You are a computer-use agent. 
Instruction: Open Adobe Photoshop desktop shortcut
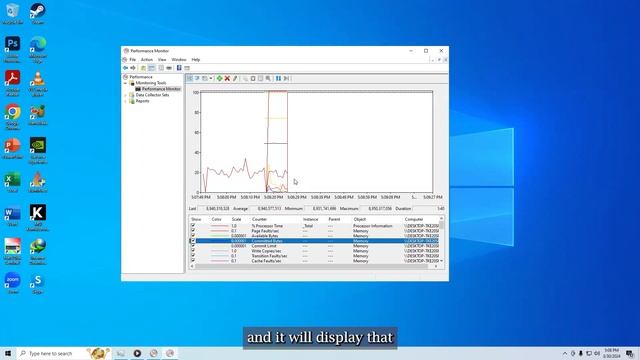(12, 49)
